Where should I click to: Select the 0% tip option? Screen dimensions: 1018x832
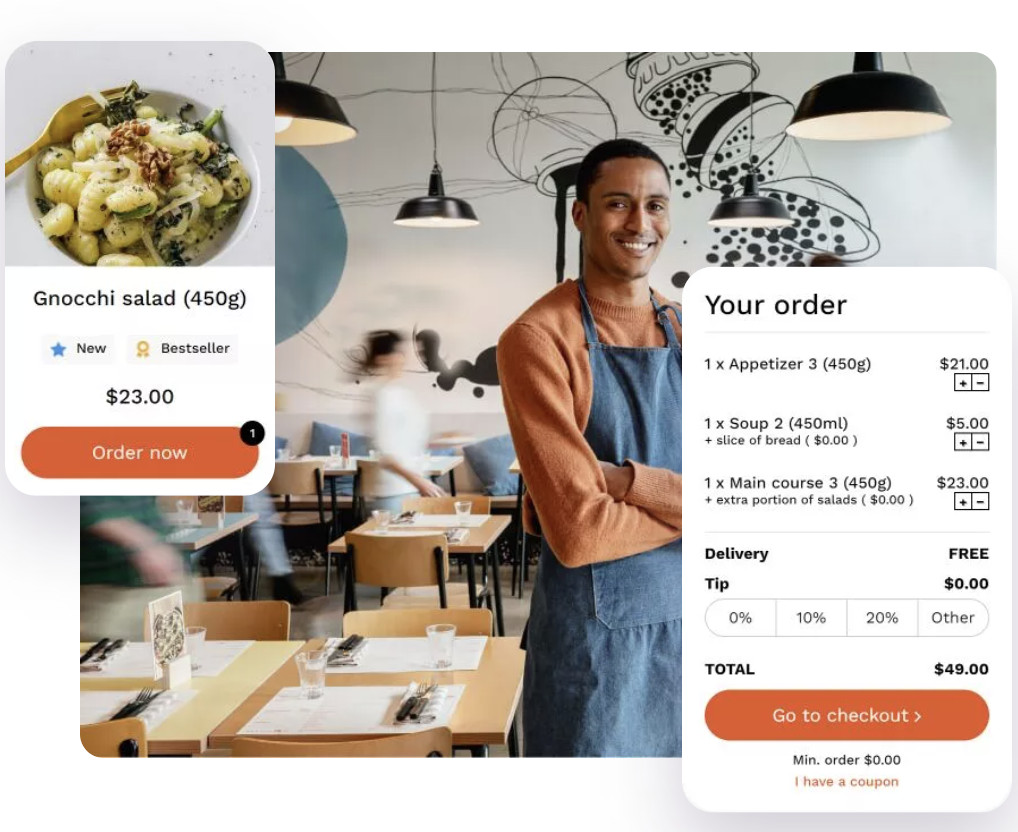point(740,618)
